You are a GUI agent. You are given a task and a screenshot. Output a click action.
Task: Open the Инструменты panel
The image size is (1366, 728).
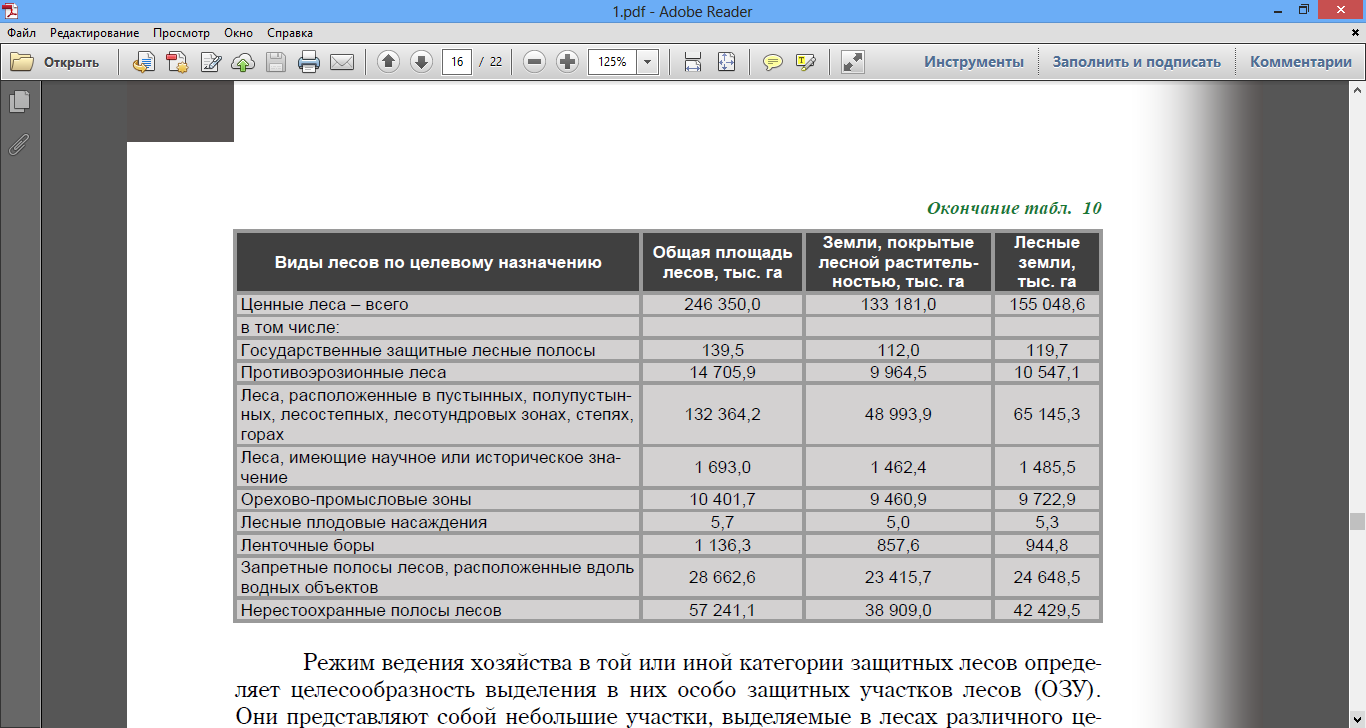click(x=974, y=62)
